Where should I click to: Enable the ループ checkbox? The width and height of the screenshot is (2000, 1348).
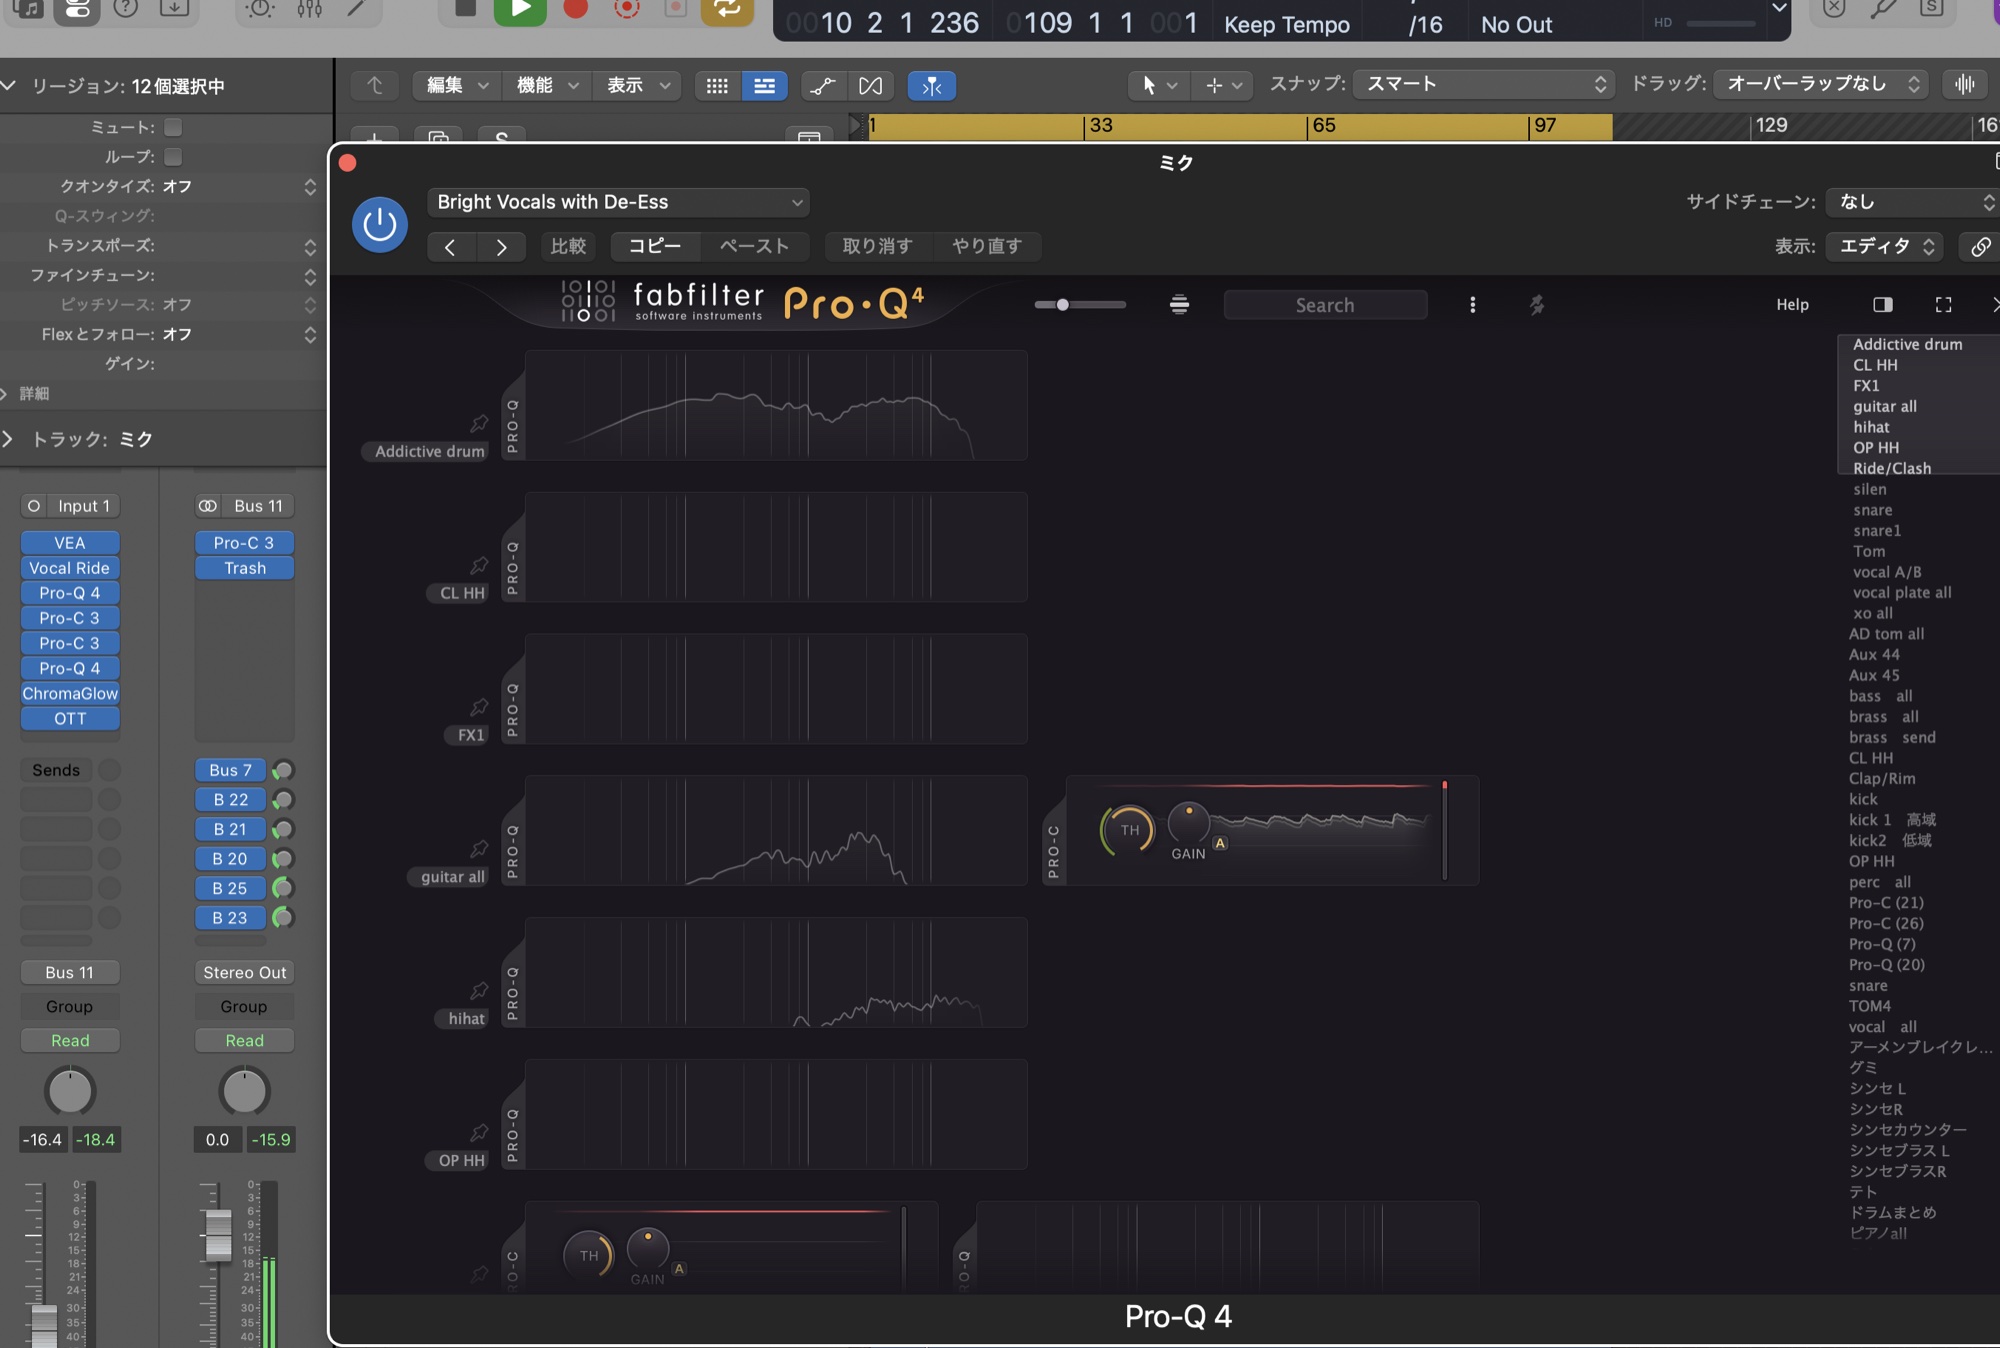pos(173,156)
